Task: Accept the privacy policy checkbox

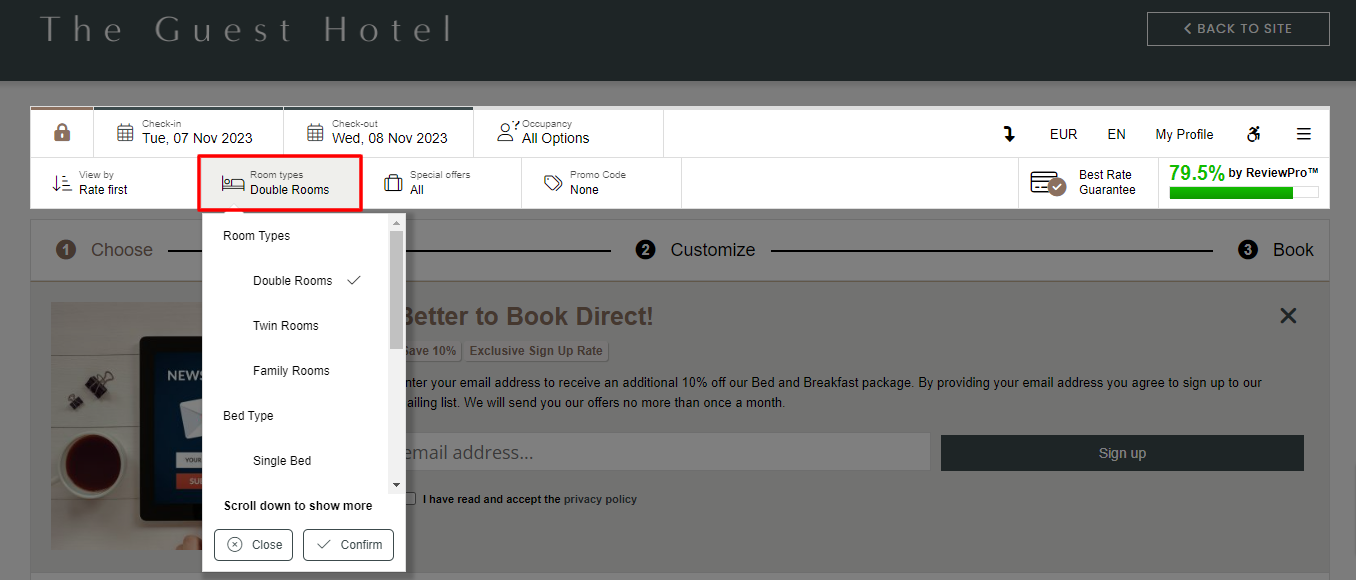Action: coord(410,499)
